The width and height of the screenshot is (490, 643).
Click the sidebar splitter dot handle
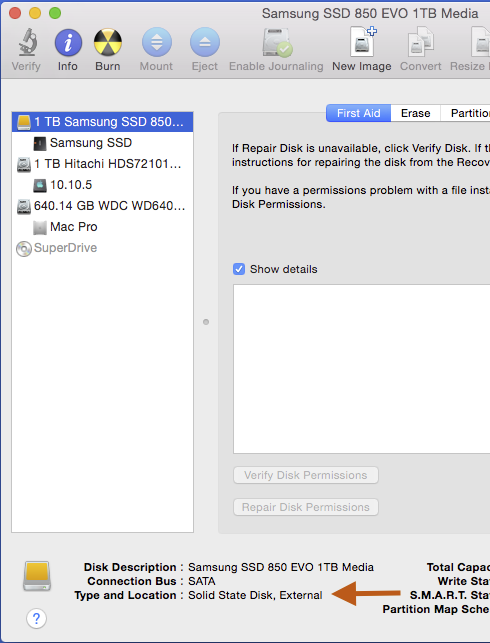(x=206, y=322)
